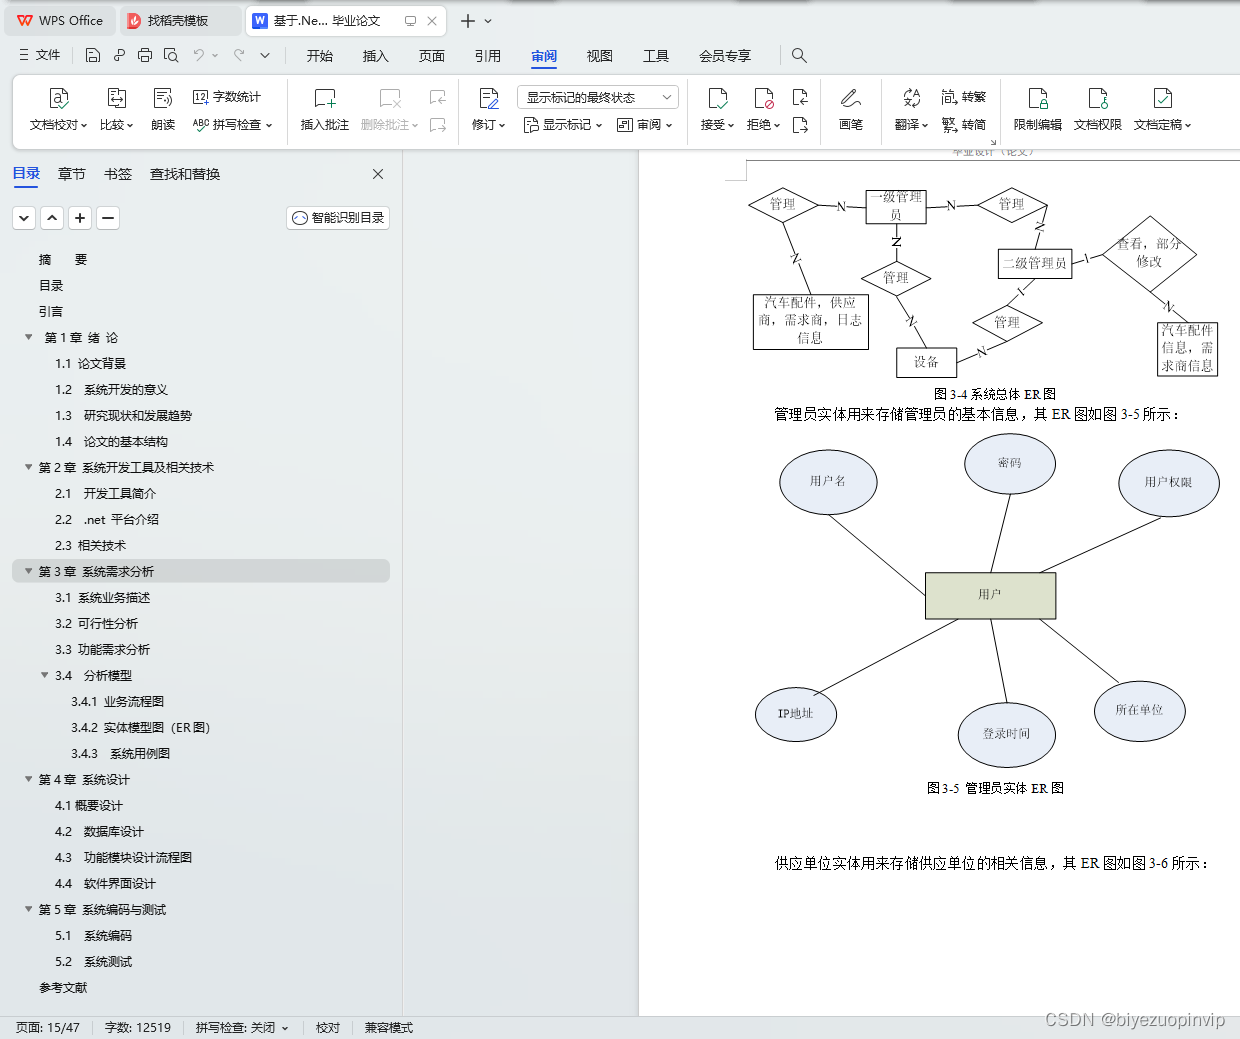Jump to 摘 要 heading
The image size is (1240, 1039).
[x=63, y=259]
